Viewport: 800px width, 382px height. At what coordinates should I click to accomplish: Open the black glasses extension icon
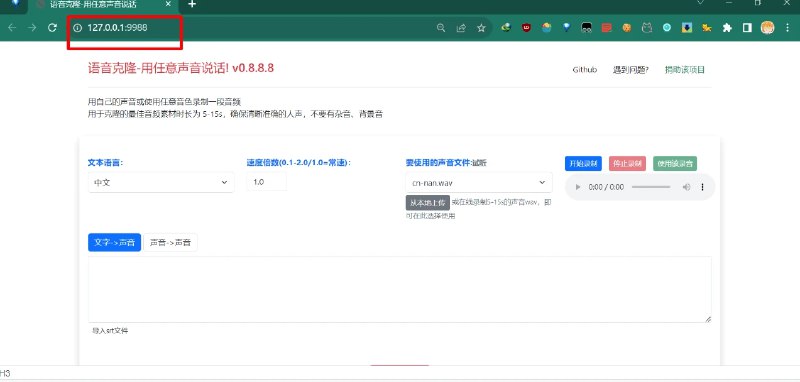tap(586, 28)
